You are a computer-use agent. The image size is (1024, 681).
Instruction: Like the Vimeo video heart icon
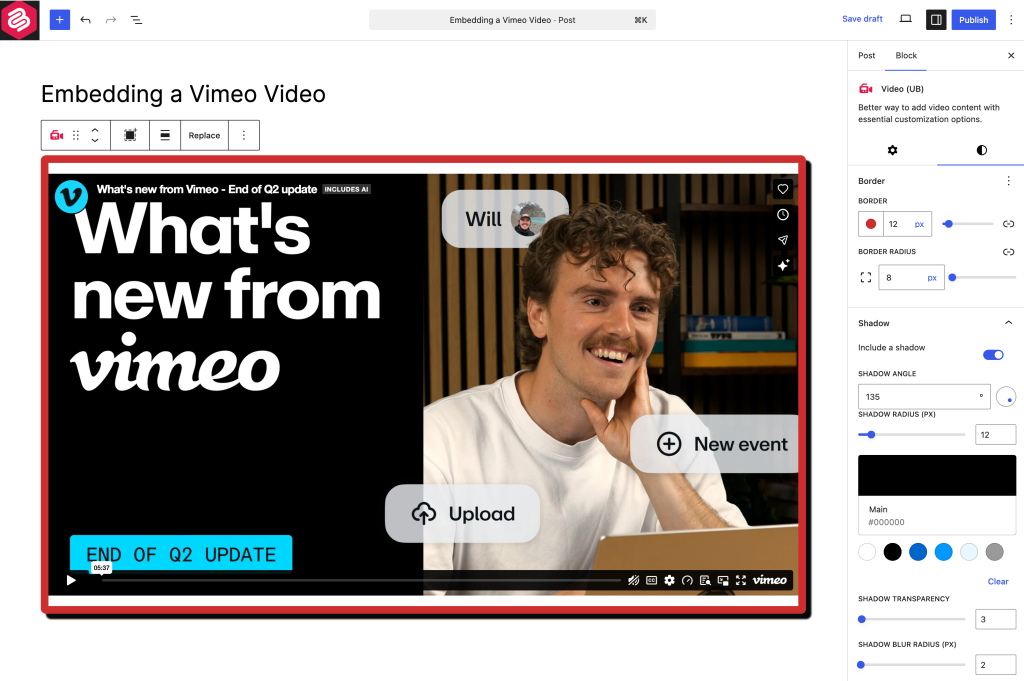[782, 189]
